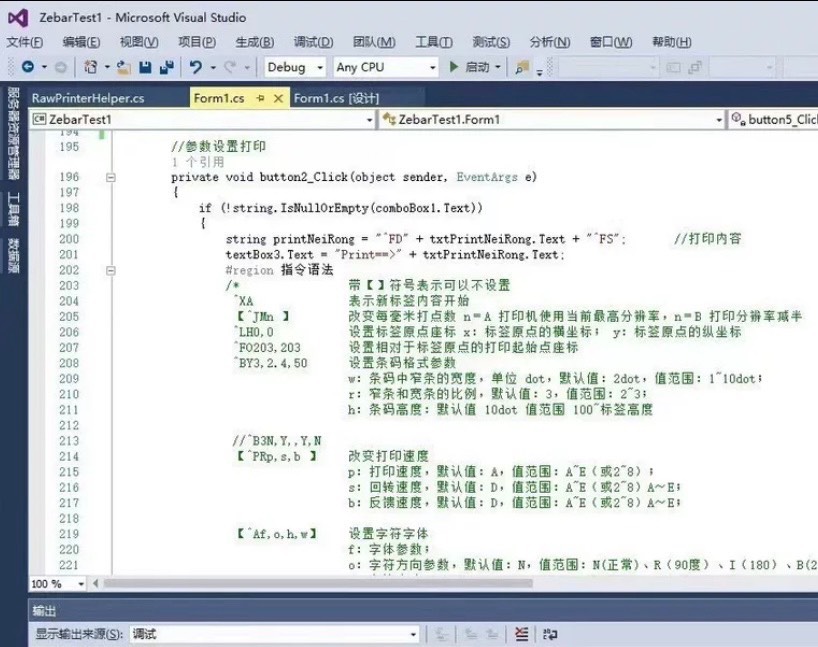818x647 pixels.
Task: Open the Debug configuration dropdown
Action: (295, 67)
